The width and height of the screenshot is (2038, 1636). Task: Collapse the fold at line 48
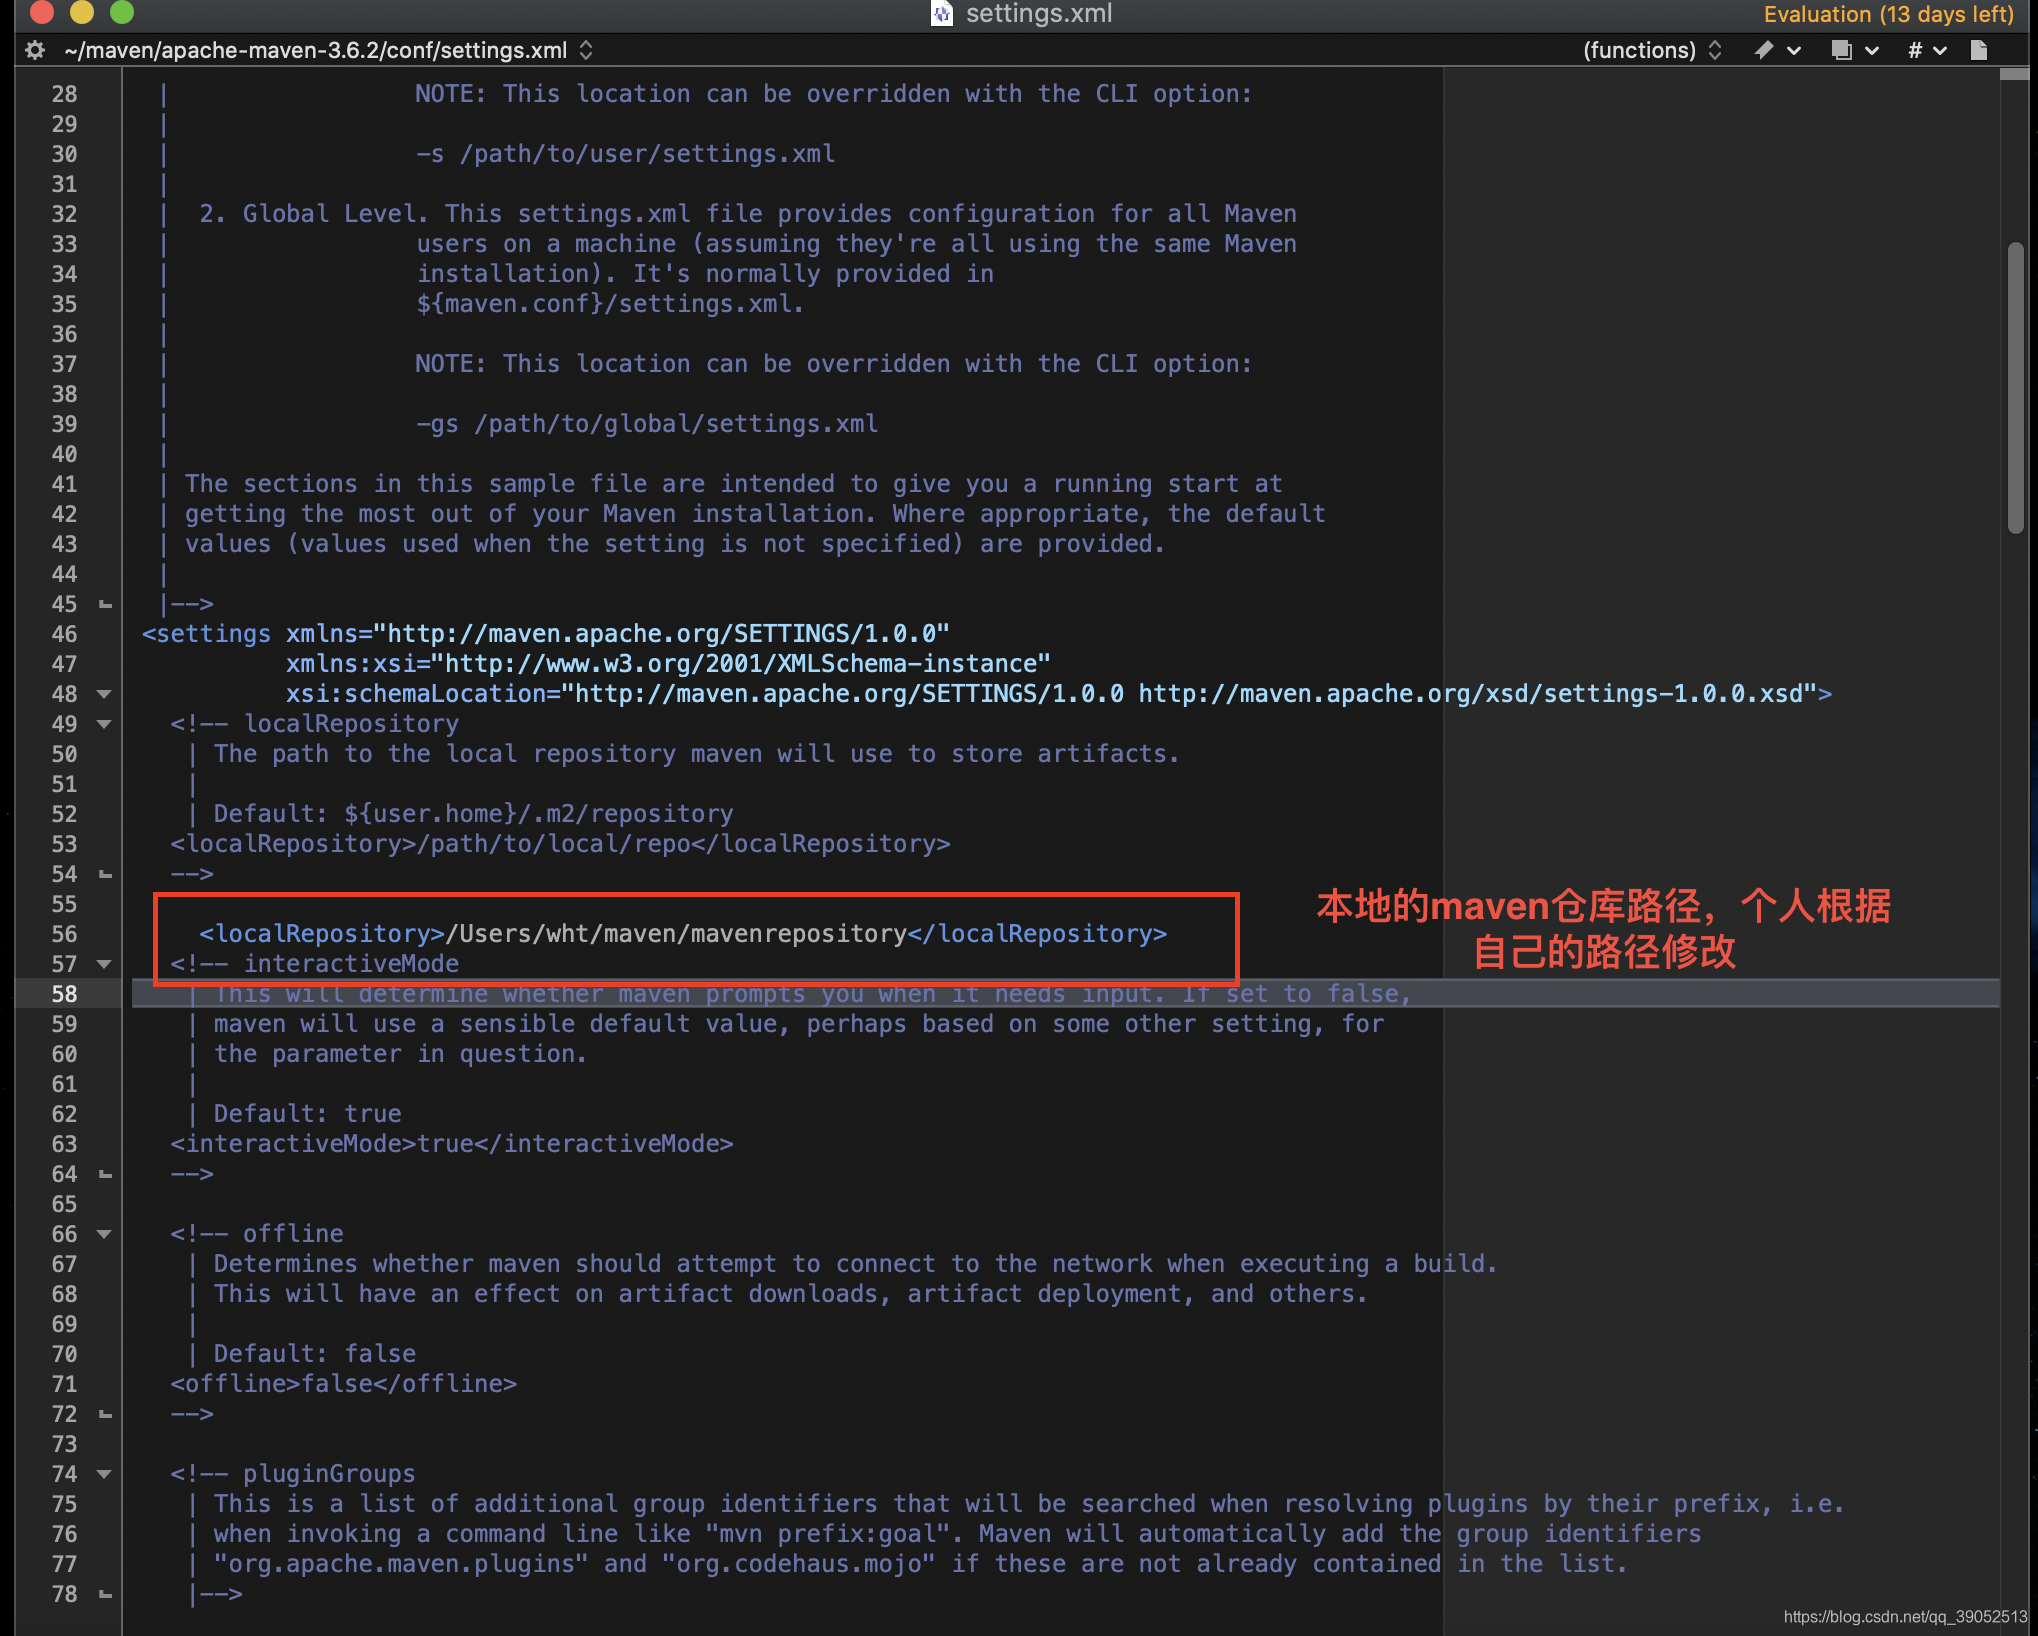104,694
